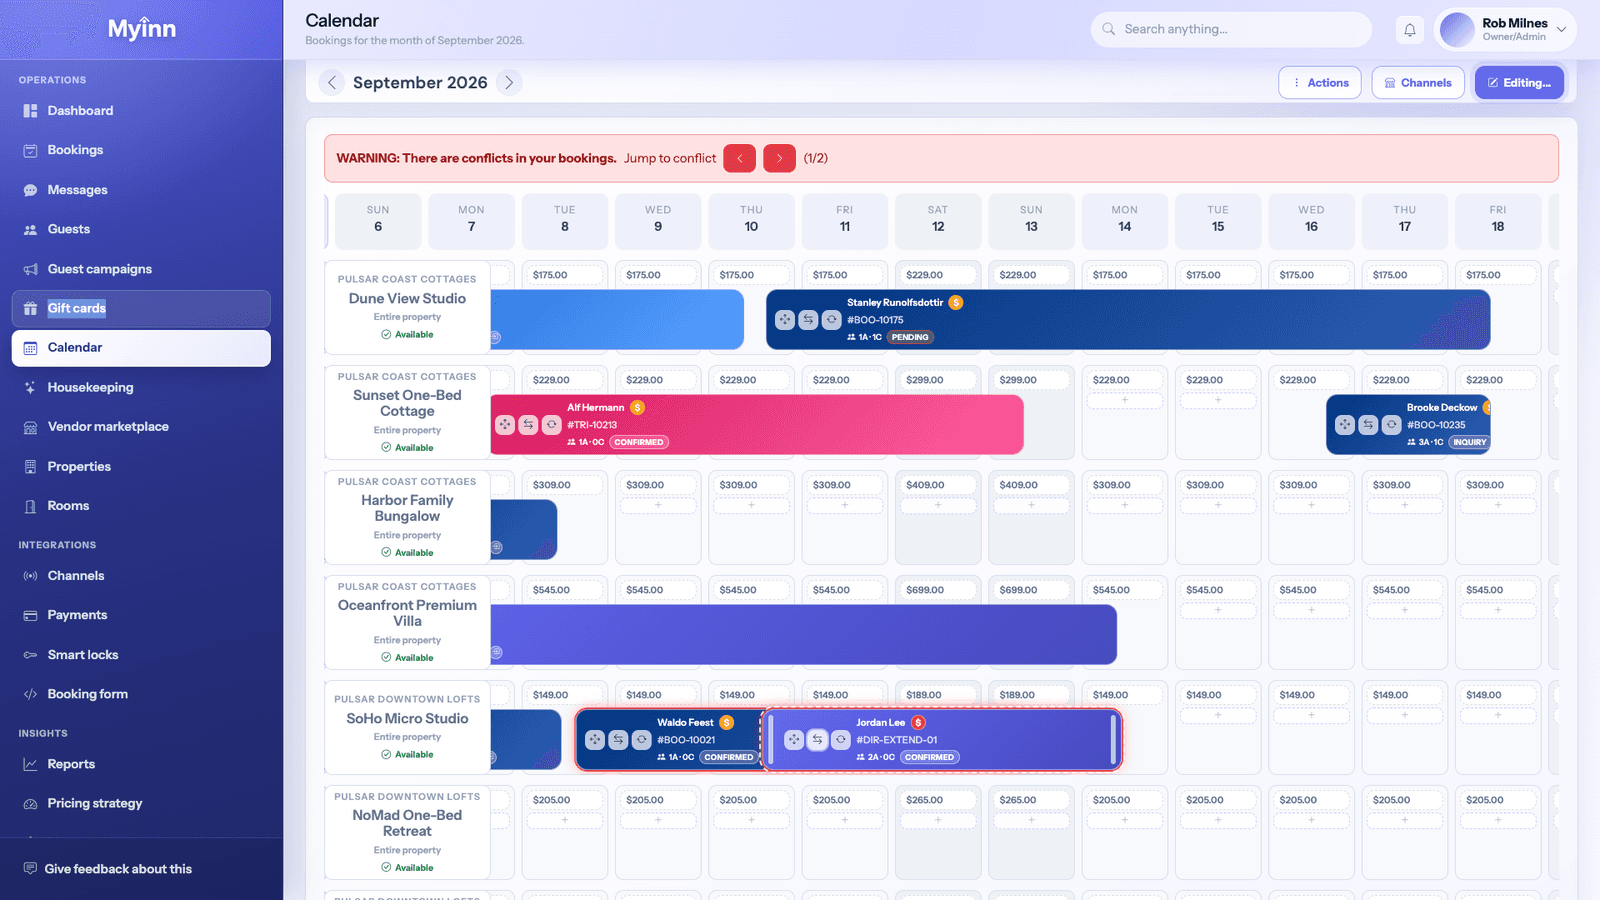Click the Myinn logo

(x=142, y=29)
